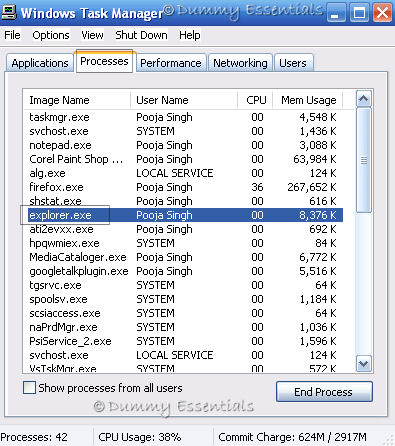The height and width of the screenshot is (446, 395).
Task: Click the Processes: 42 status entry
Action: pyautogui.click(x=34, y=437)
